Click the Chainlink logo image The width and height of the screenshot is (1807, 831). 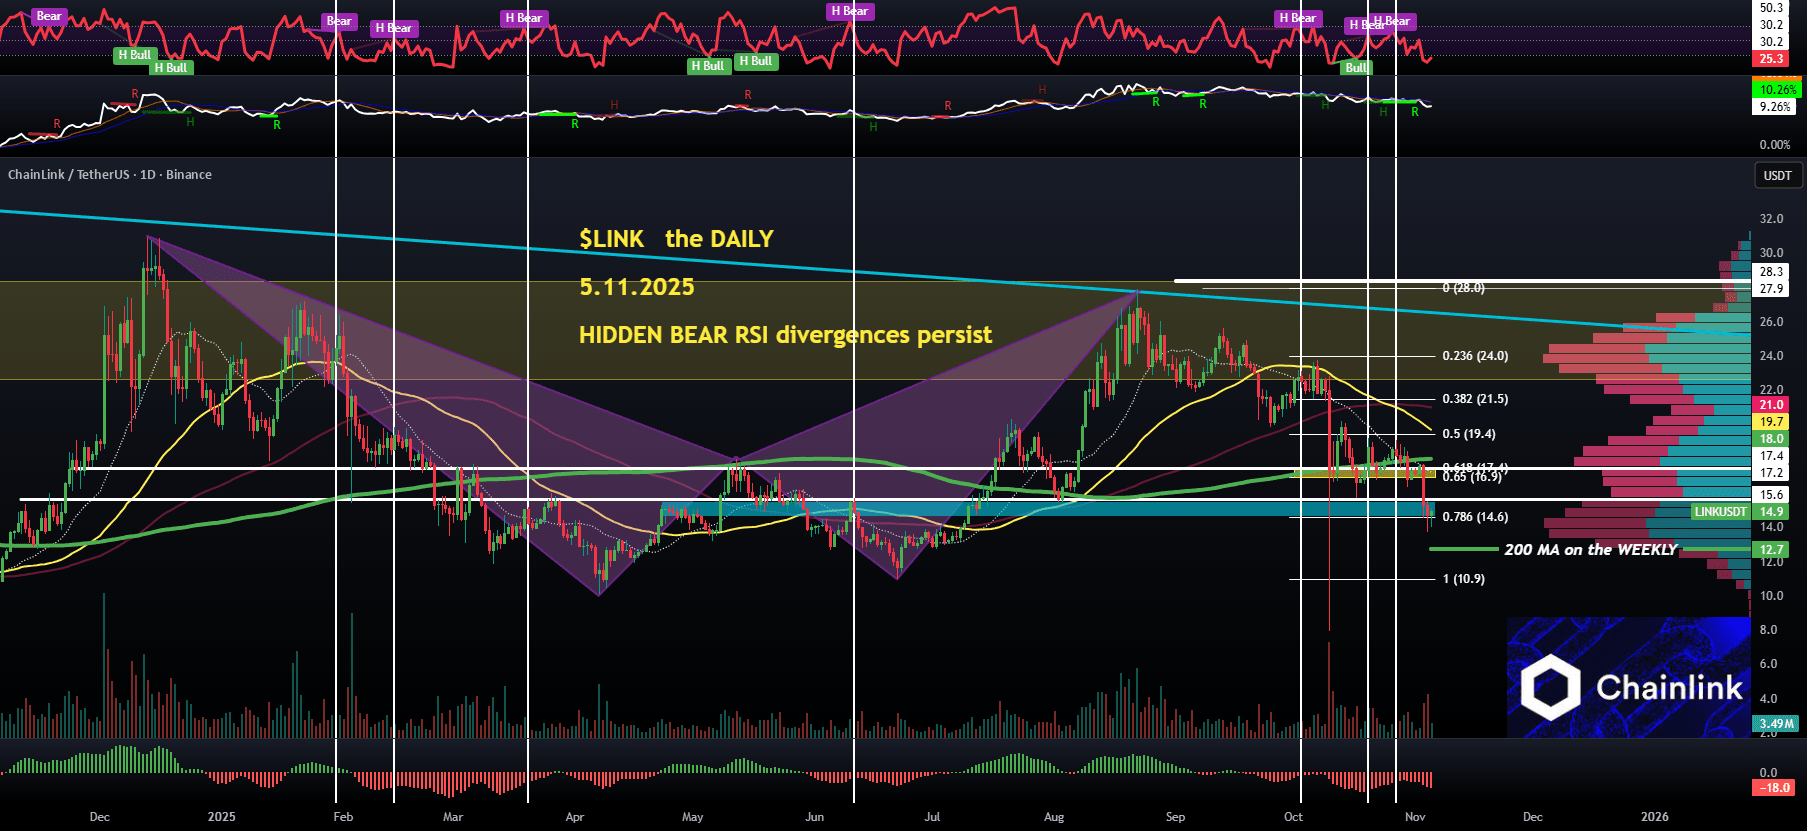[1628, 677]
